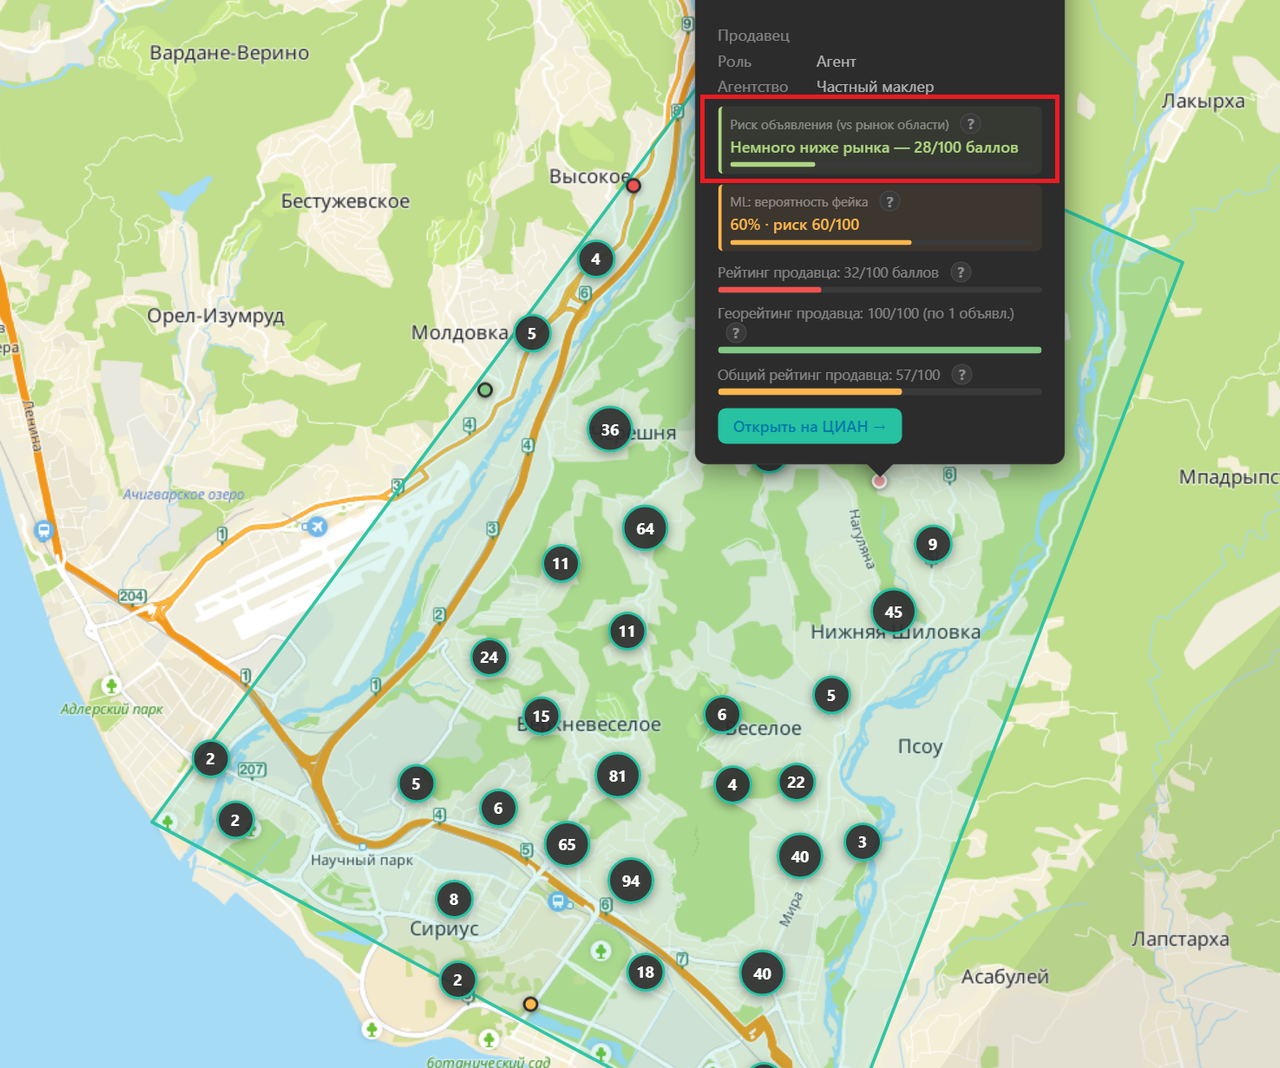Viewport: 1280px width, 1068px height.
Task: Open the cluster marker labeled 24
Action: (489, 657)
